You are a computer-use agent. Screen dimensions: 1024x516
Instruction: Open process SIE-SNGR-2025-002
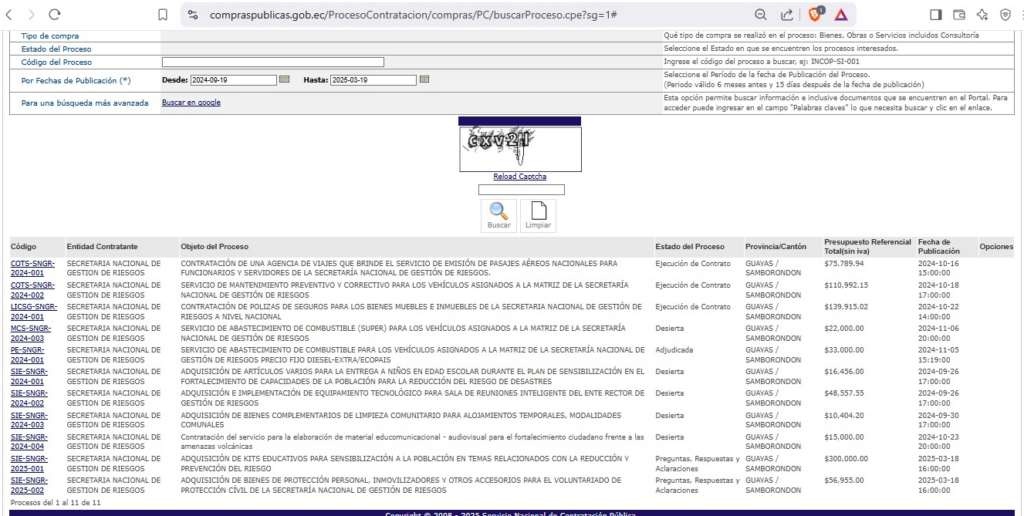point(29,485)
